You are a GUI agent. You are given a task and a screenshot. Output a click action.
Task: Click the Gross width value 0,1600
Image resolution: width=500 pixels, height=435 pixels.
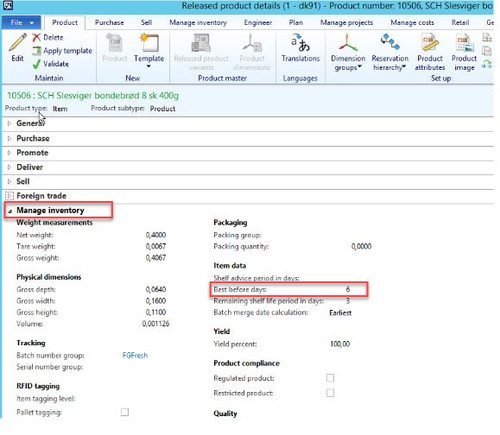pos(156,301)
